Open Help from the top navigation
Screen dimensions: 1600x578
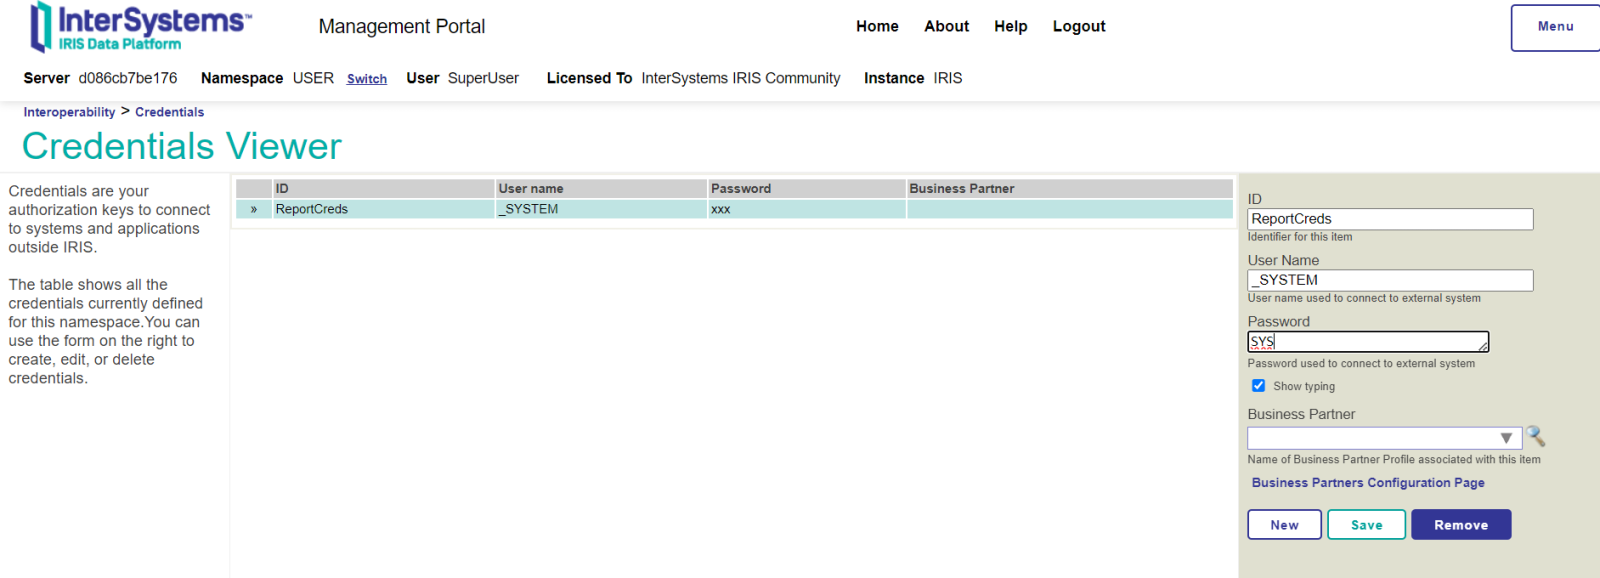coord(1010,26)
